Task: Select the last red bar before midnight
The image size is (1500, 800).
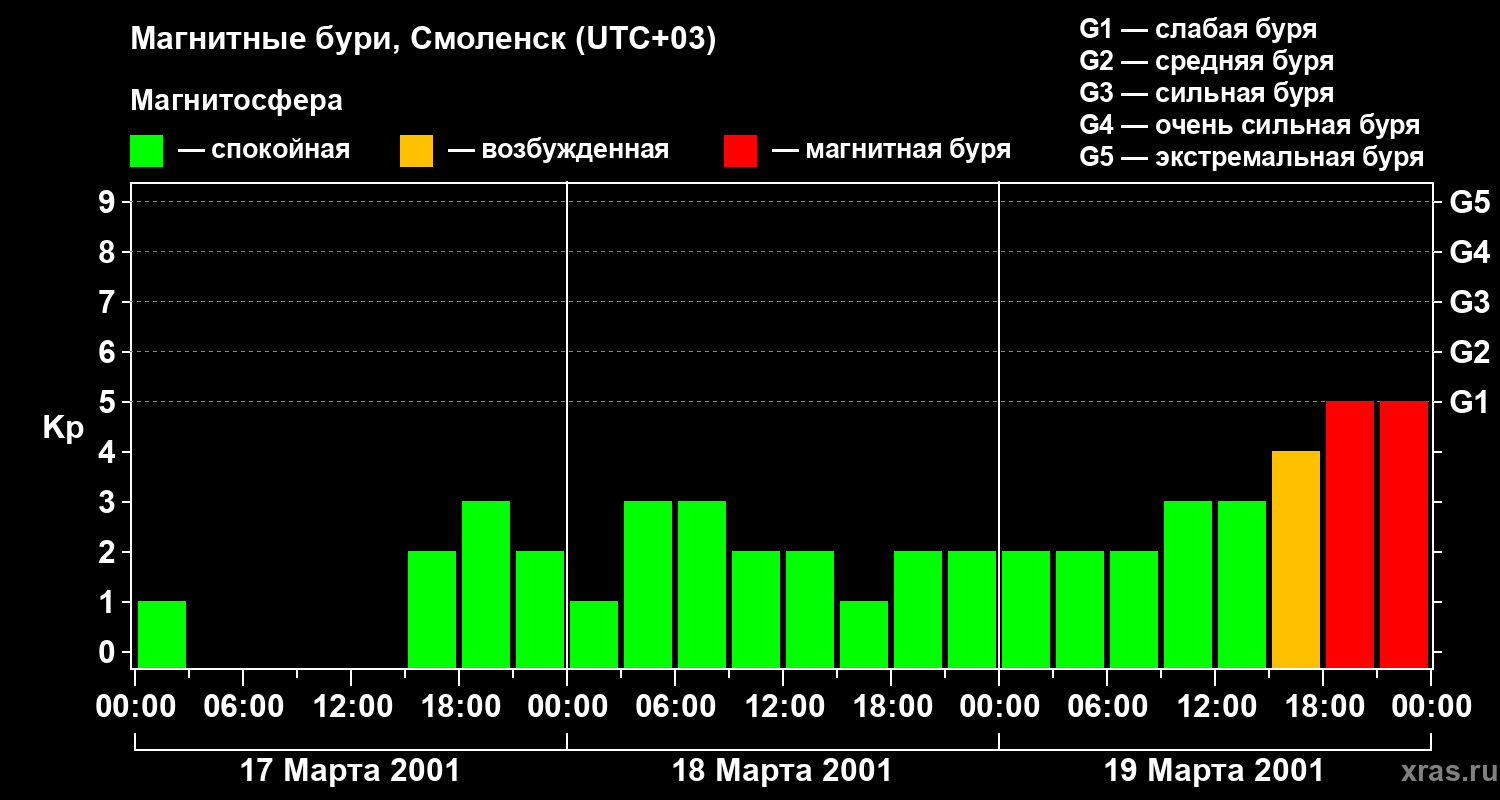Action: tap(1404, 534)
